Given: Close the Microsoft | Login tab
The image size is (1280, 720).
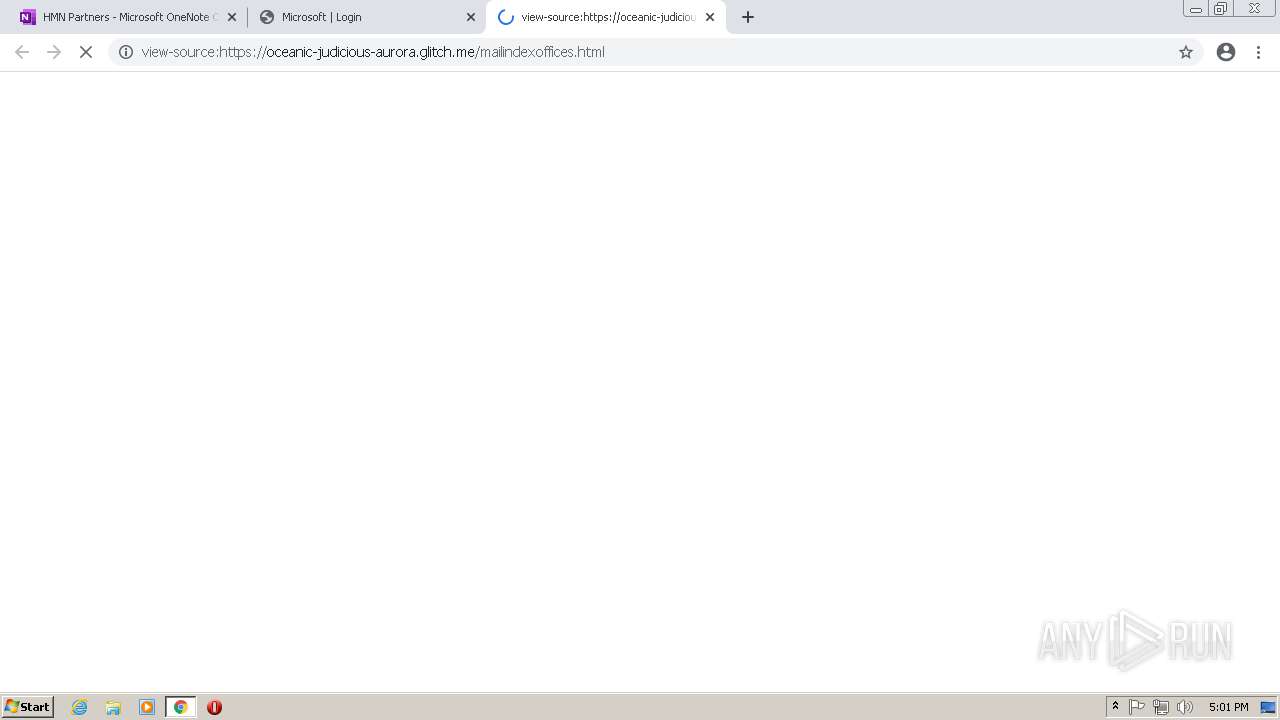Looking at the screenshot, I should tap(471, 17).
